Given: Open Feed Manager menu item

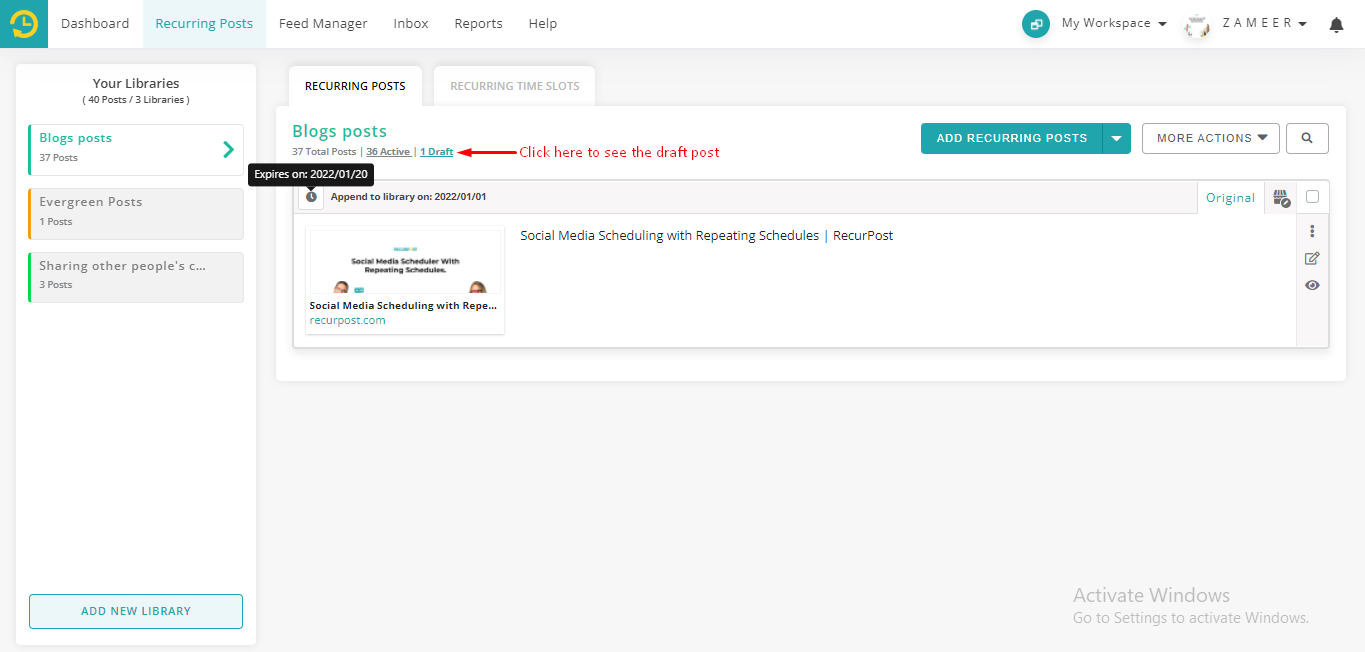Looking at the screenshot, I should 323,23.
